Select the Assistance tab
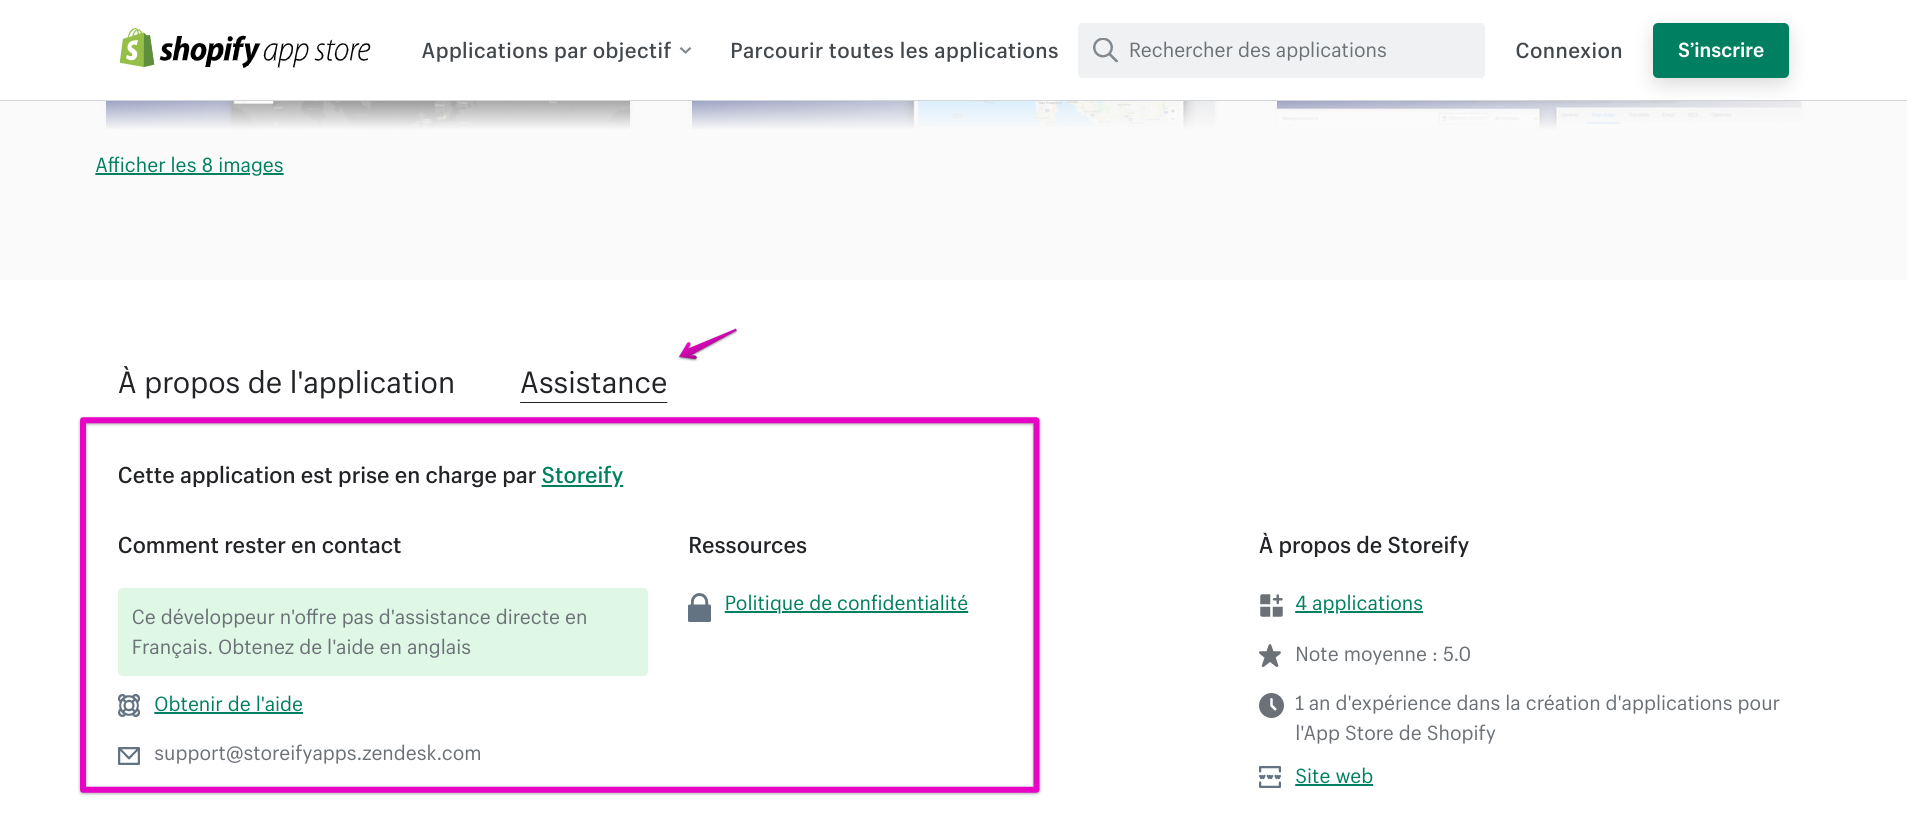 click(x=594, y=383)
